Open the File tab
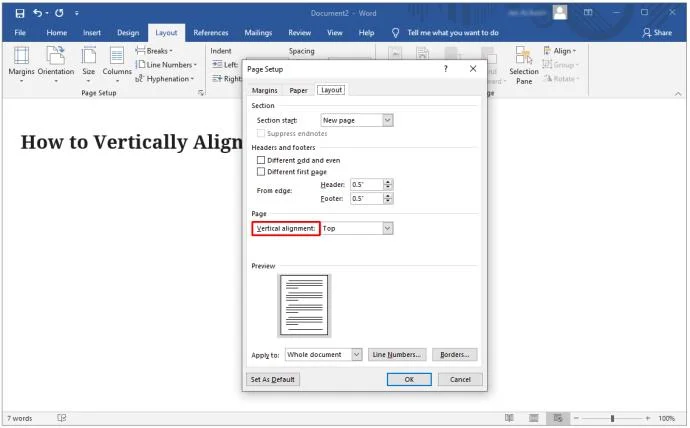Image resolution: width=690 pixels, height=428 pixels. [x=20, y=33]
